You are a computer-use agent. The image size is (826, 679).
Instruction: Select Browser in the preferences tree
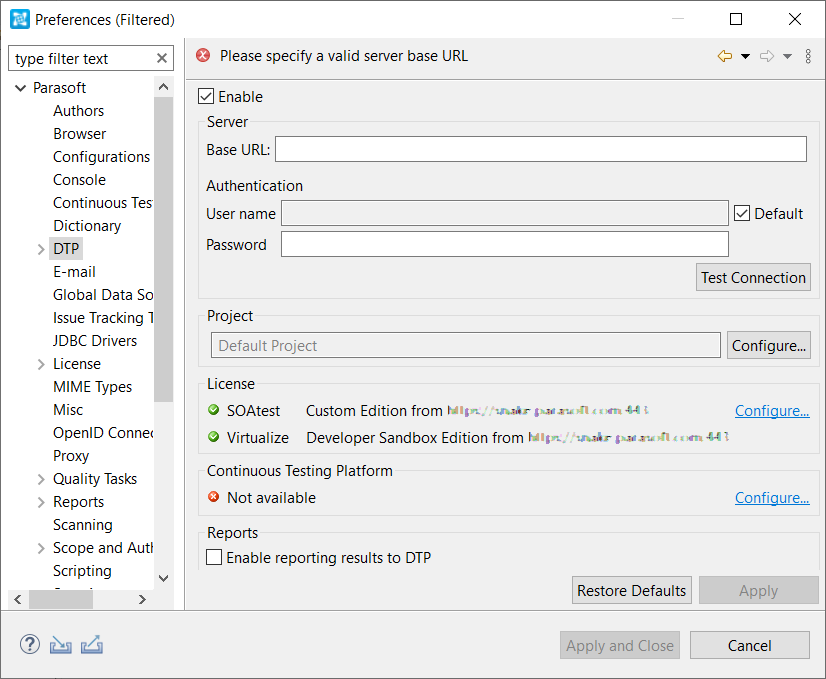[80, 134]
